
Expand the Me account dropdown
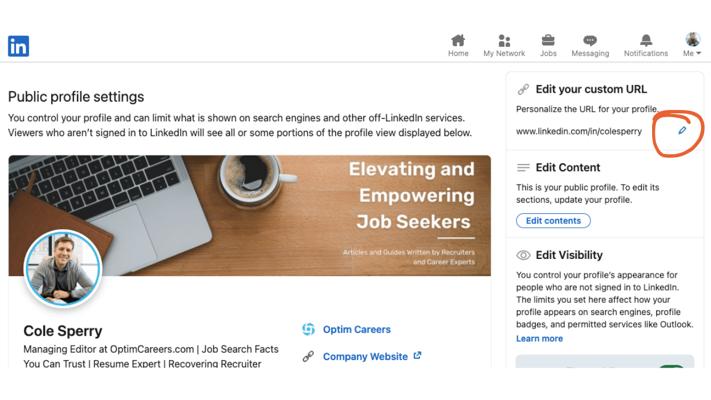692,46
